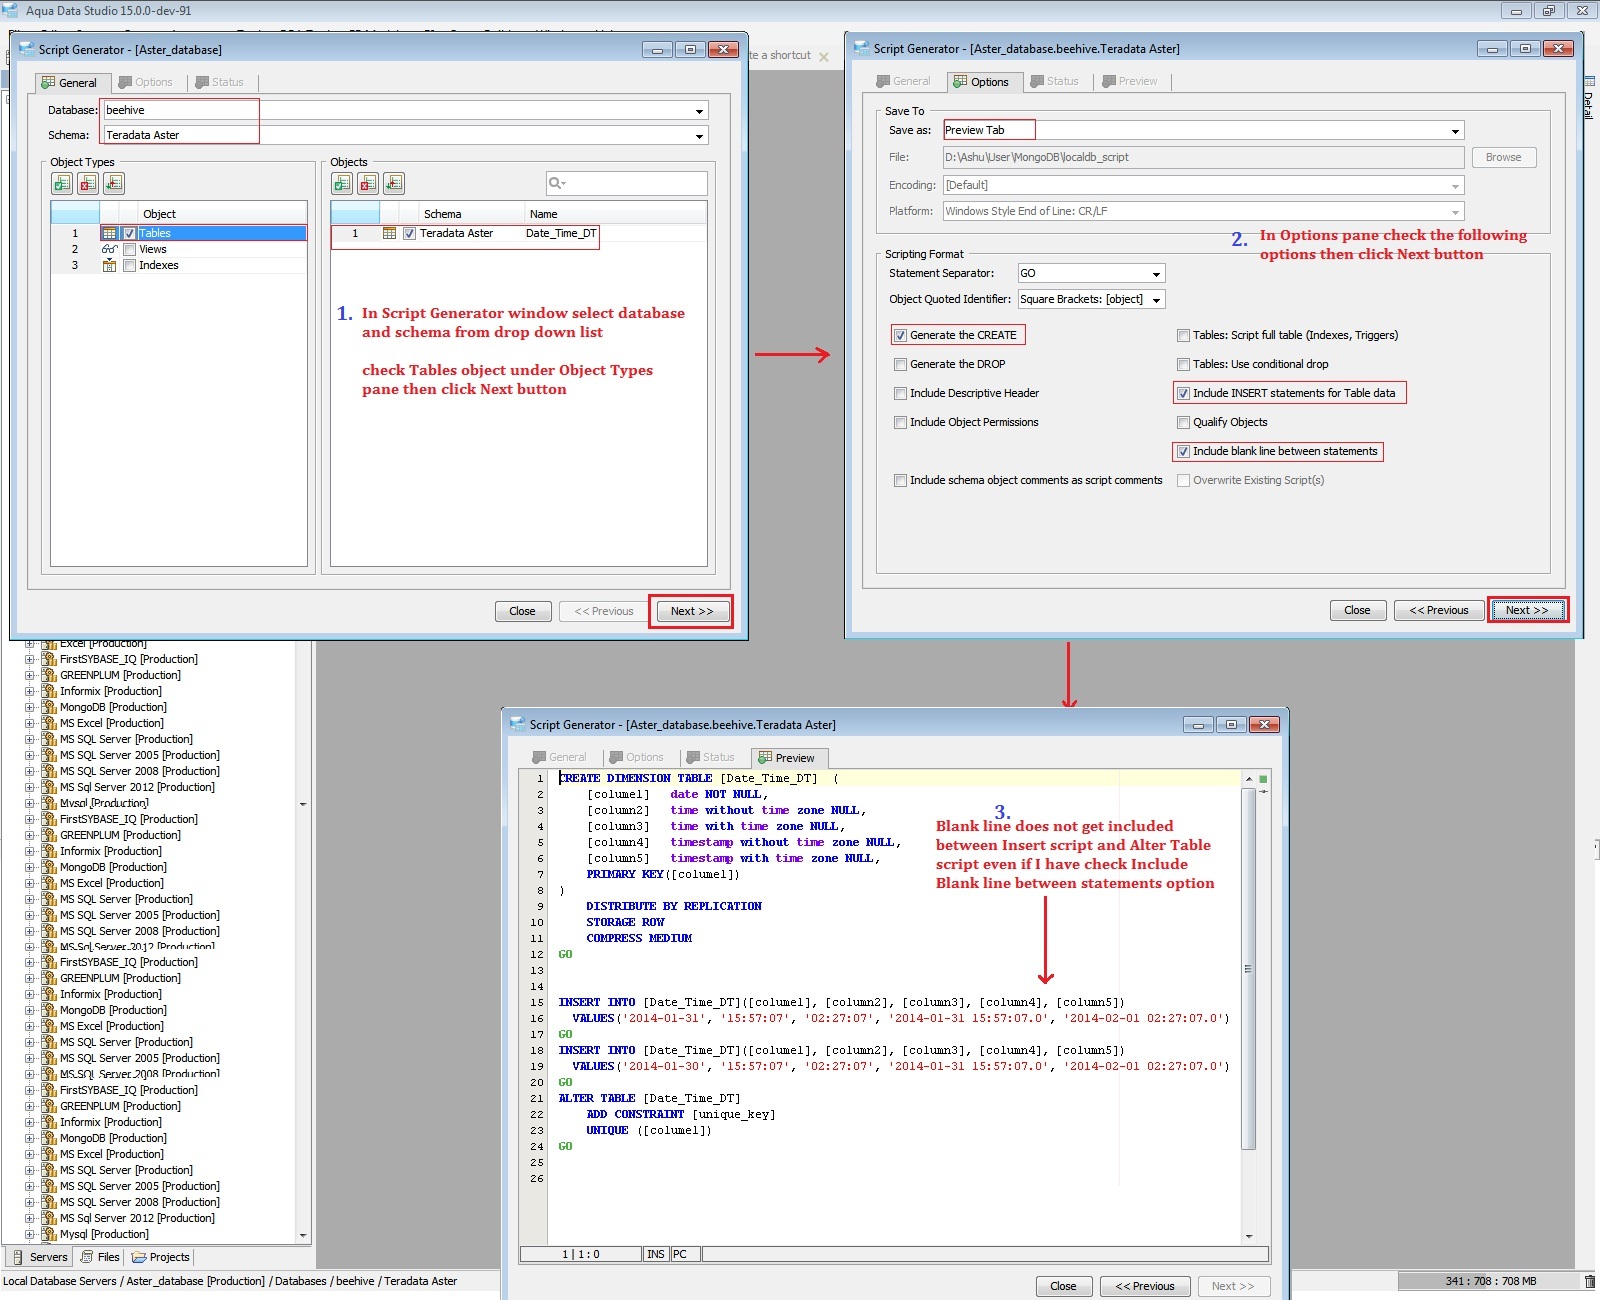Click check-all icon in Objects pane

342,183
